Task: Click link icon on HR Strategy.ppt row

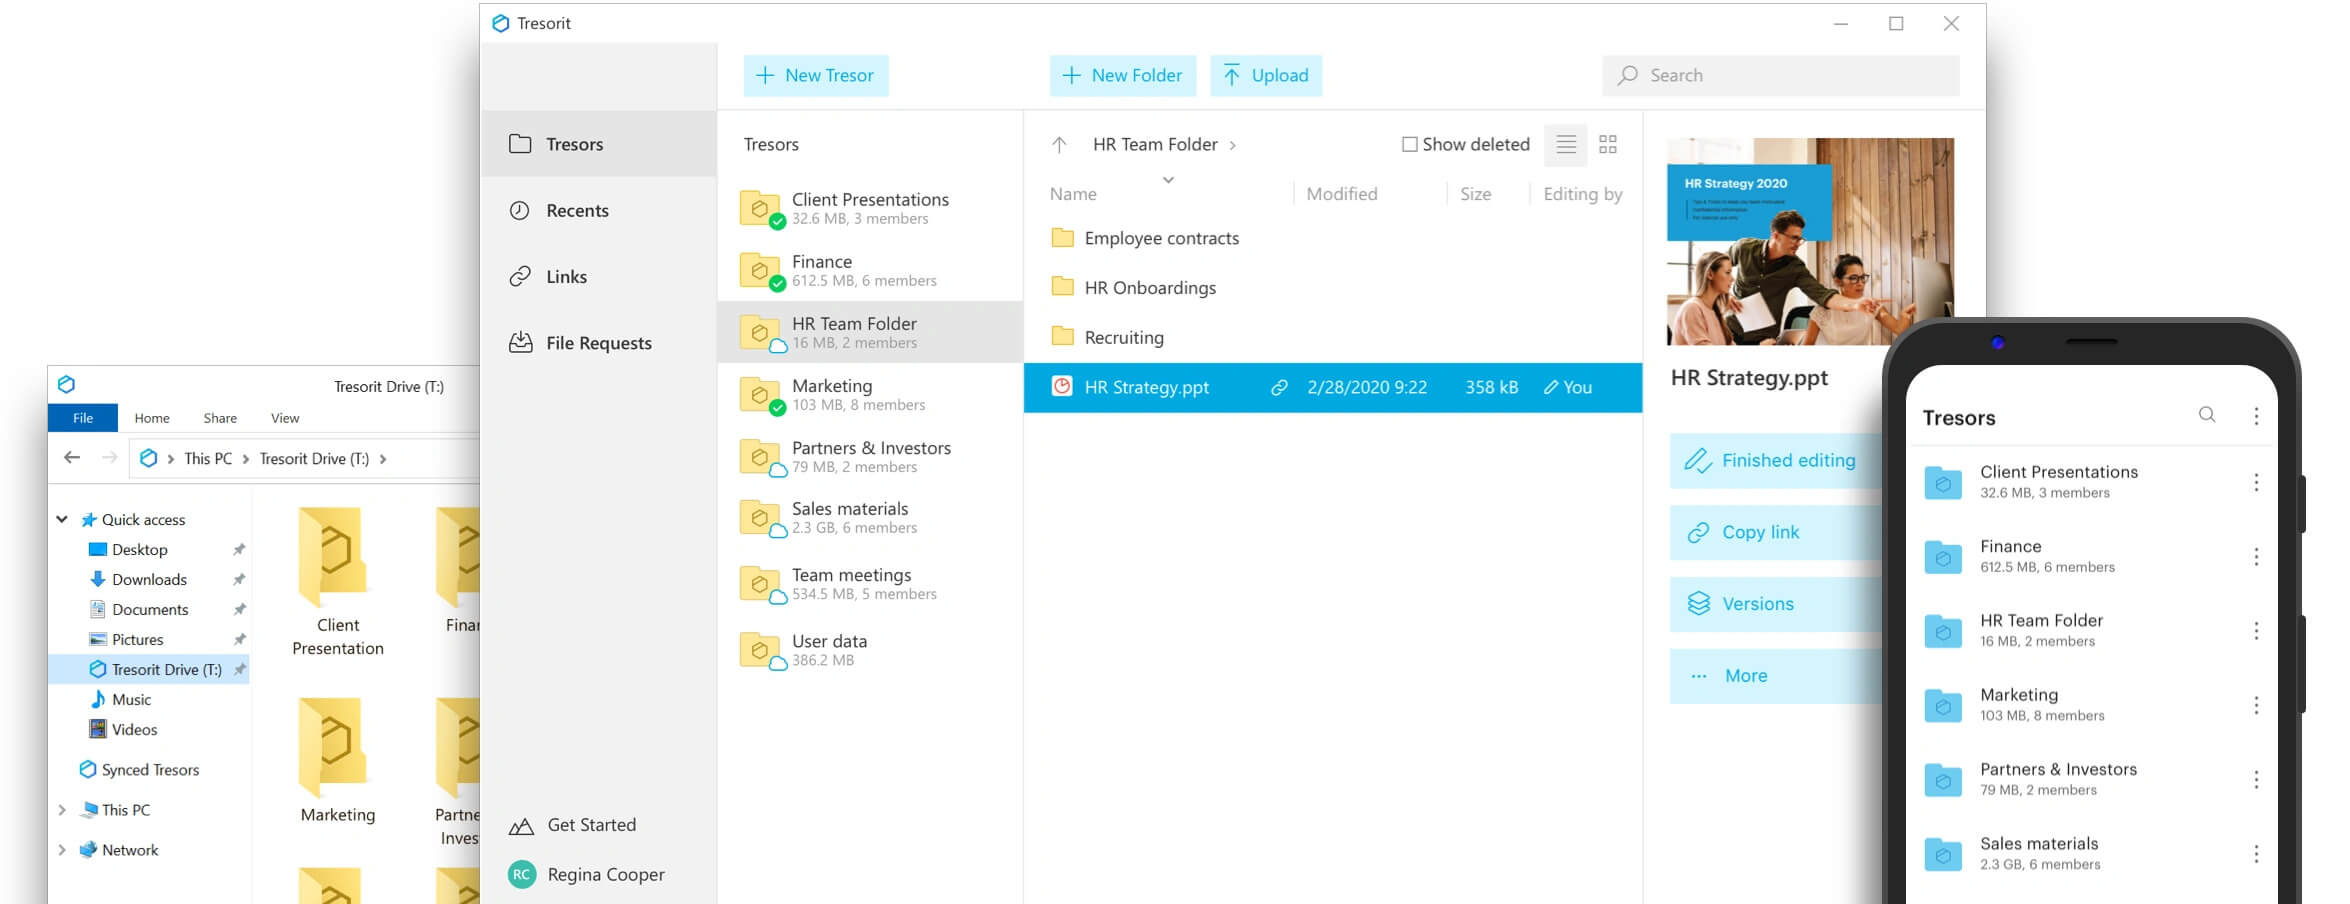Action: [1279, 387]
